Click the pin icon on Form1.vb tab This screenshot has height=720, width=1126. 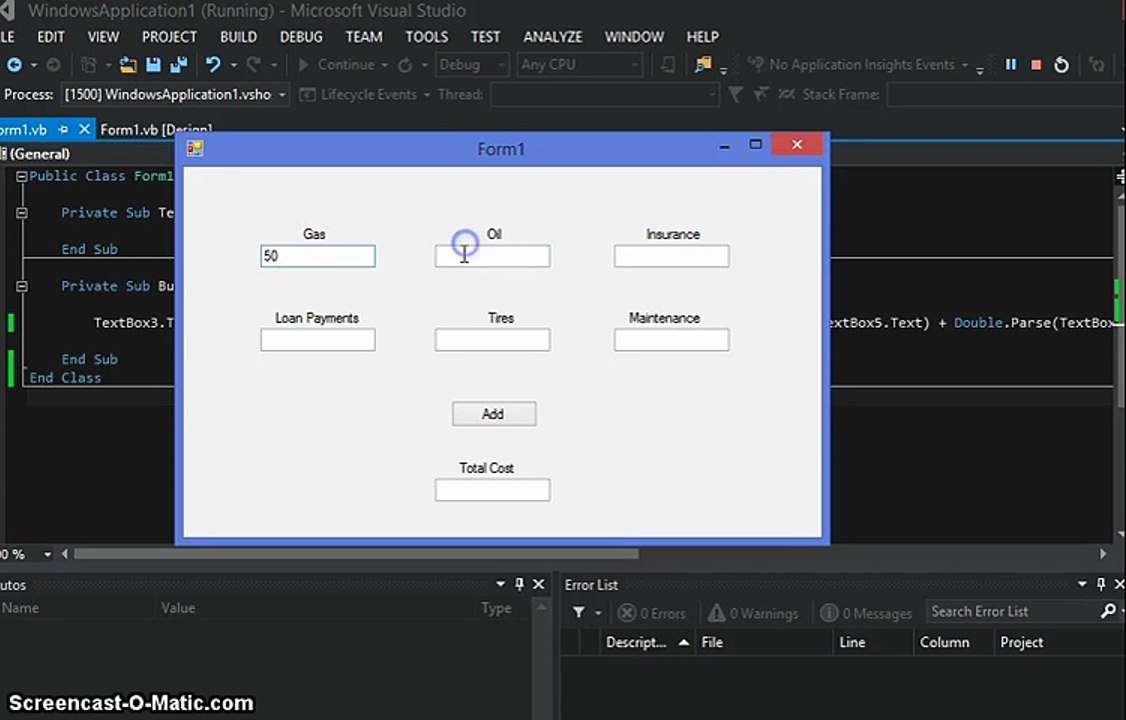coord(63,129)
